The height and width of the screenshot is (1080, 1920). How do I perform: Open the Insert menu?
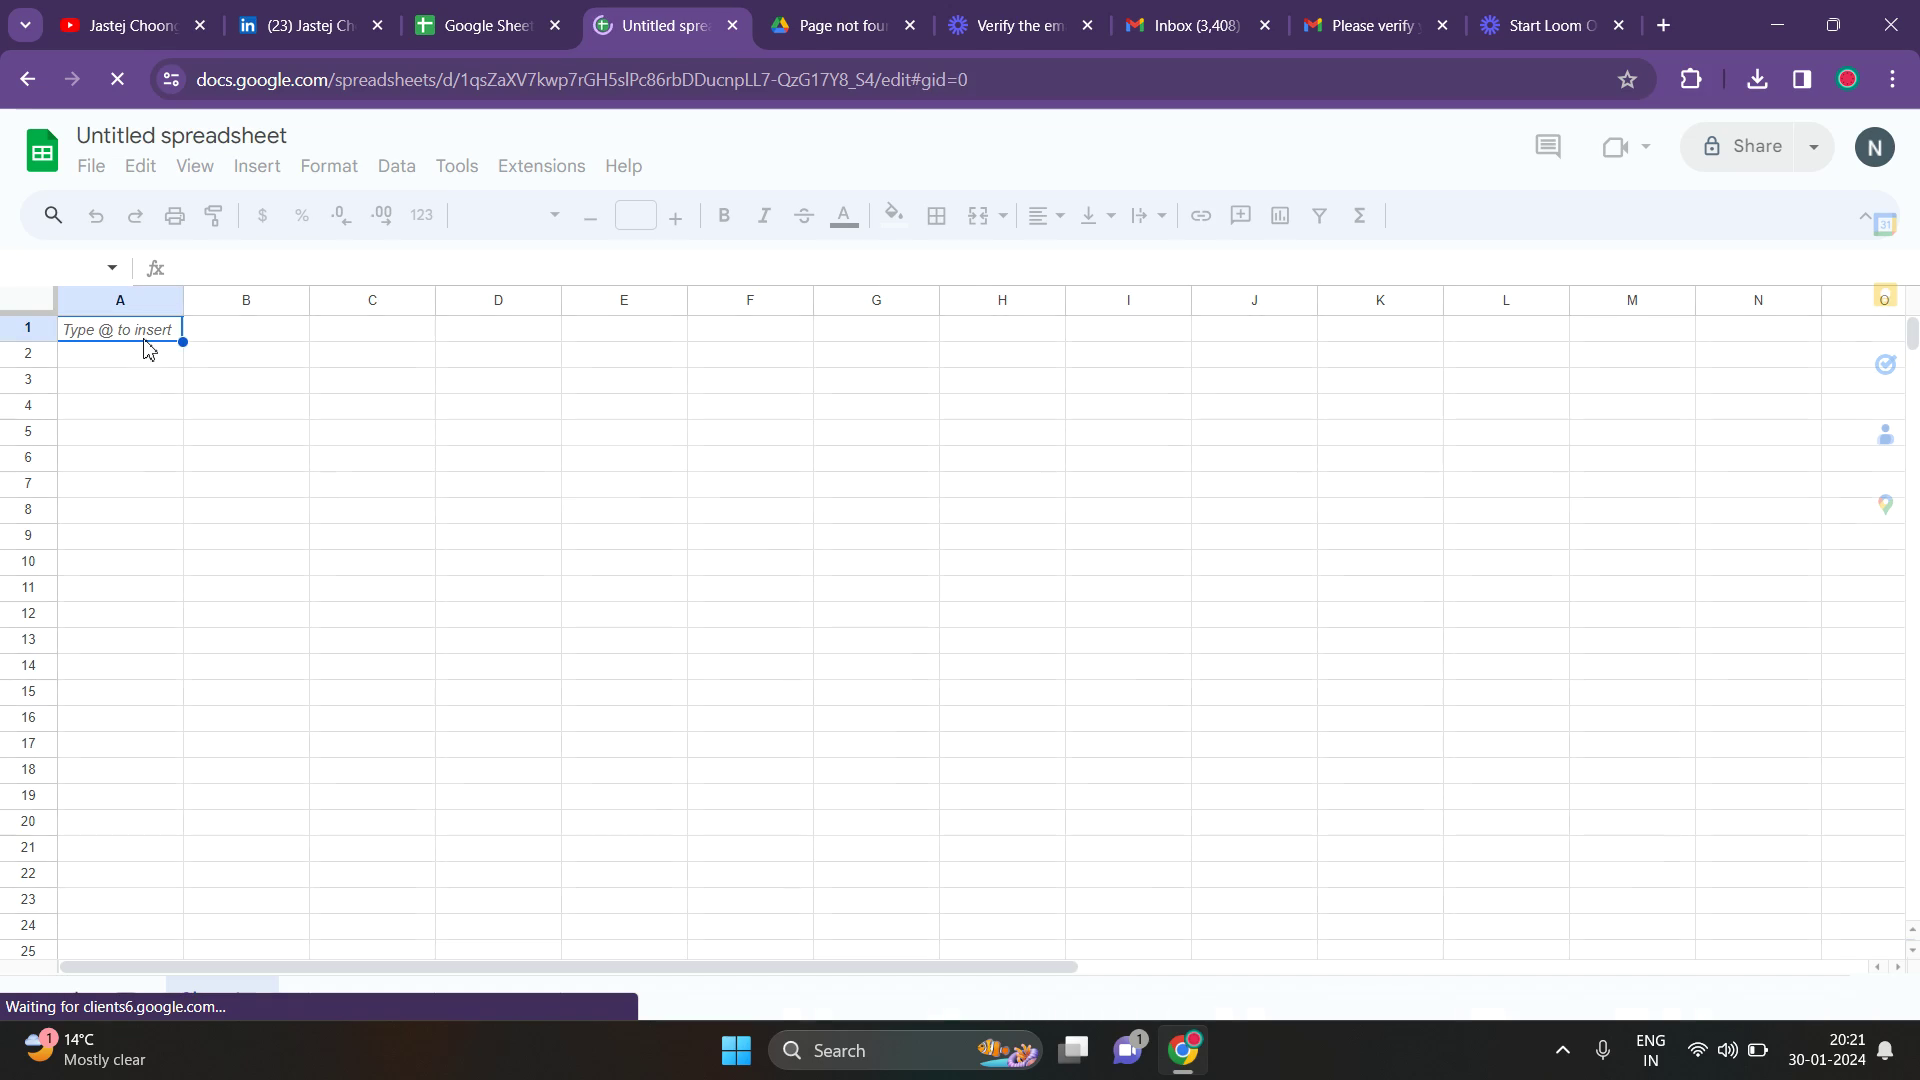pos(257,166)
